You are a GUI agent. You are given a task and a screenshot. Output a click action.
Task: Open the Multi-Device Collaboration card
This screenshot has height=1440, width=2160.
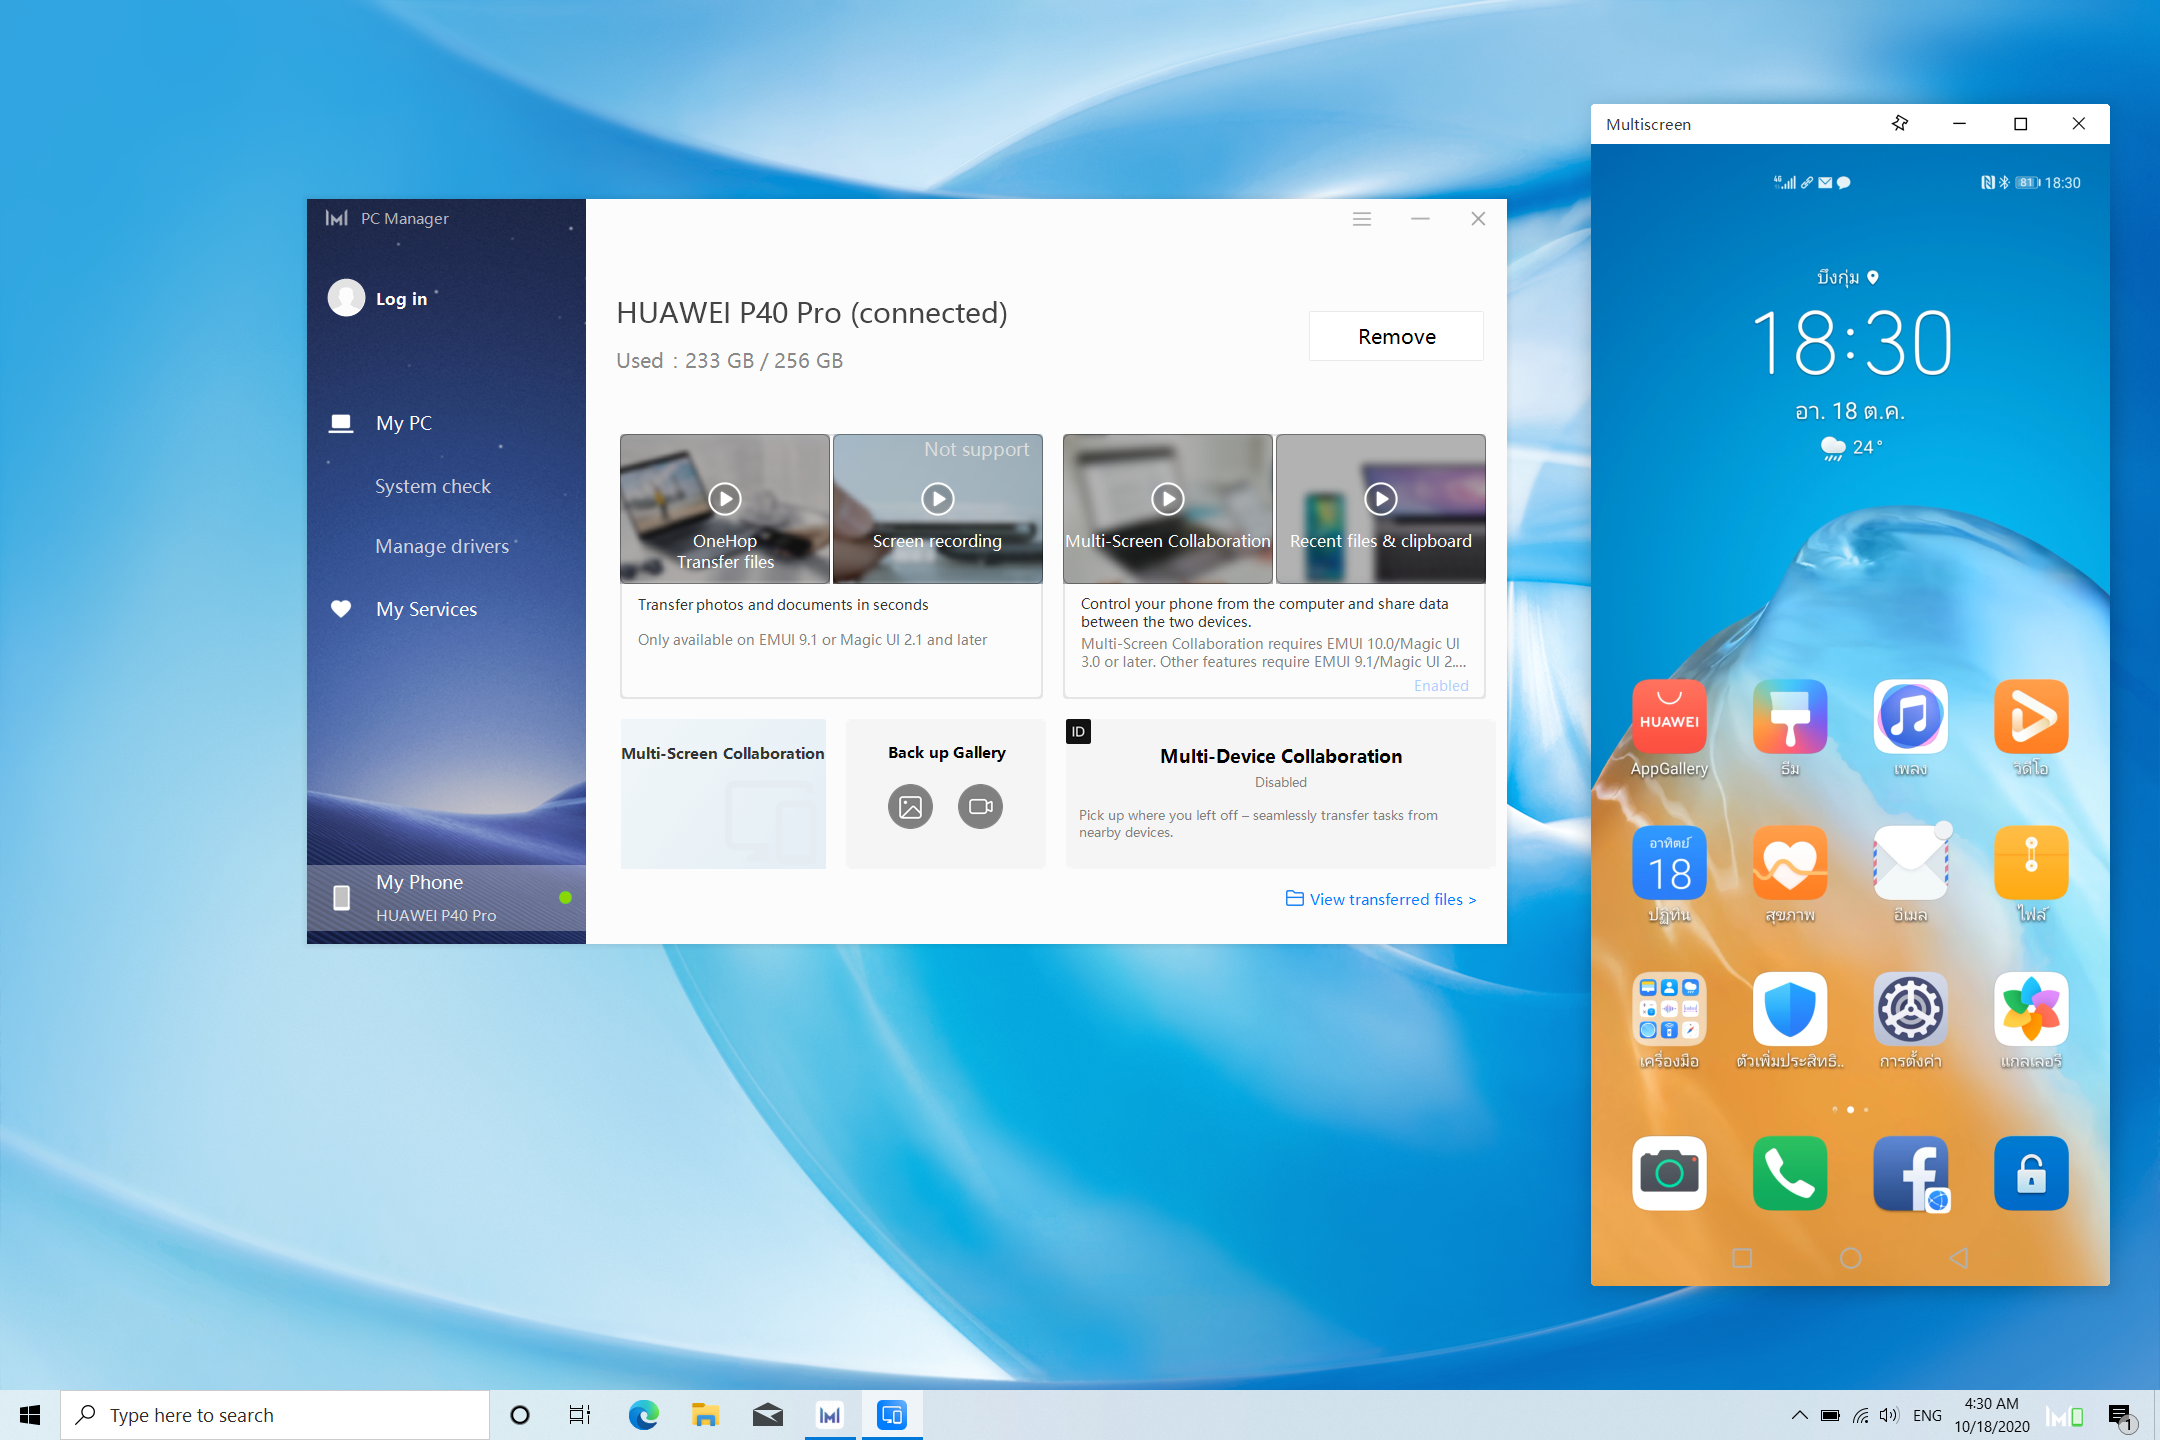(x=1280, y=794)
